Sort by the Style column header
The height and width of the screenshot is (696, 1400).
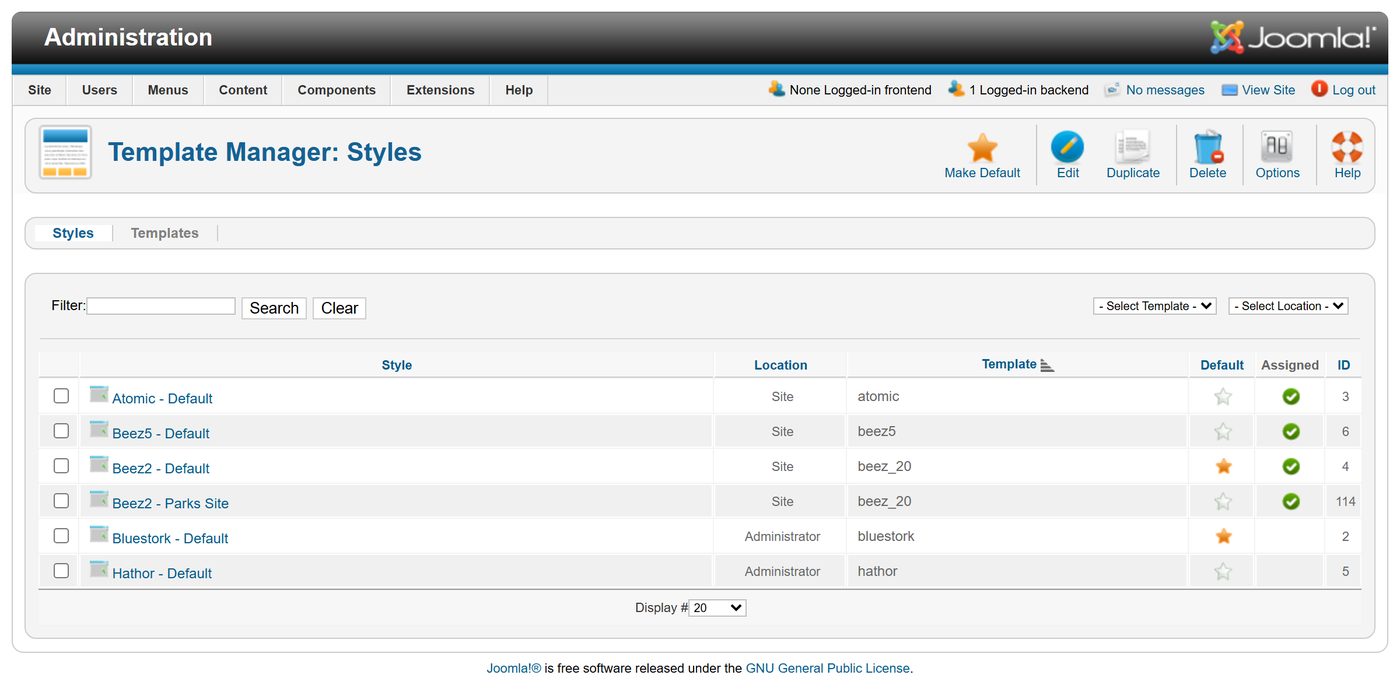pyautogui.click(x=397, y=365)
